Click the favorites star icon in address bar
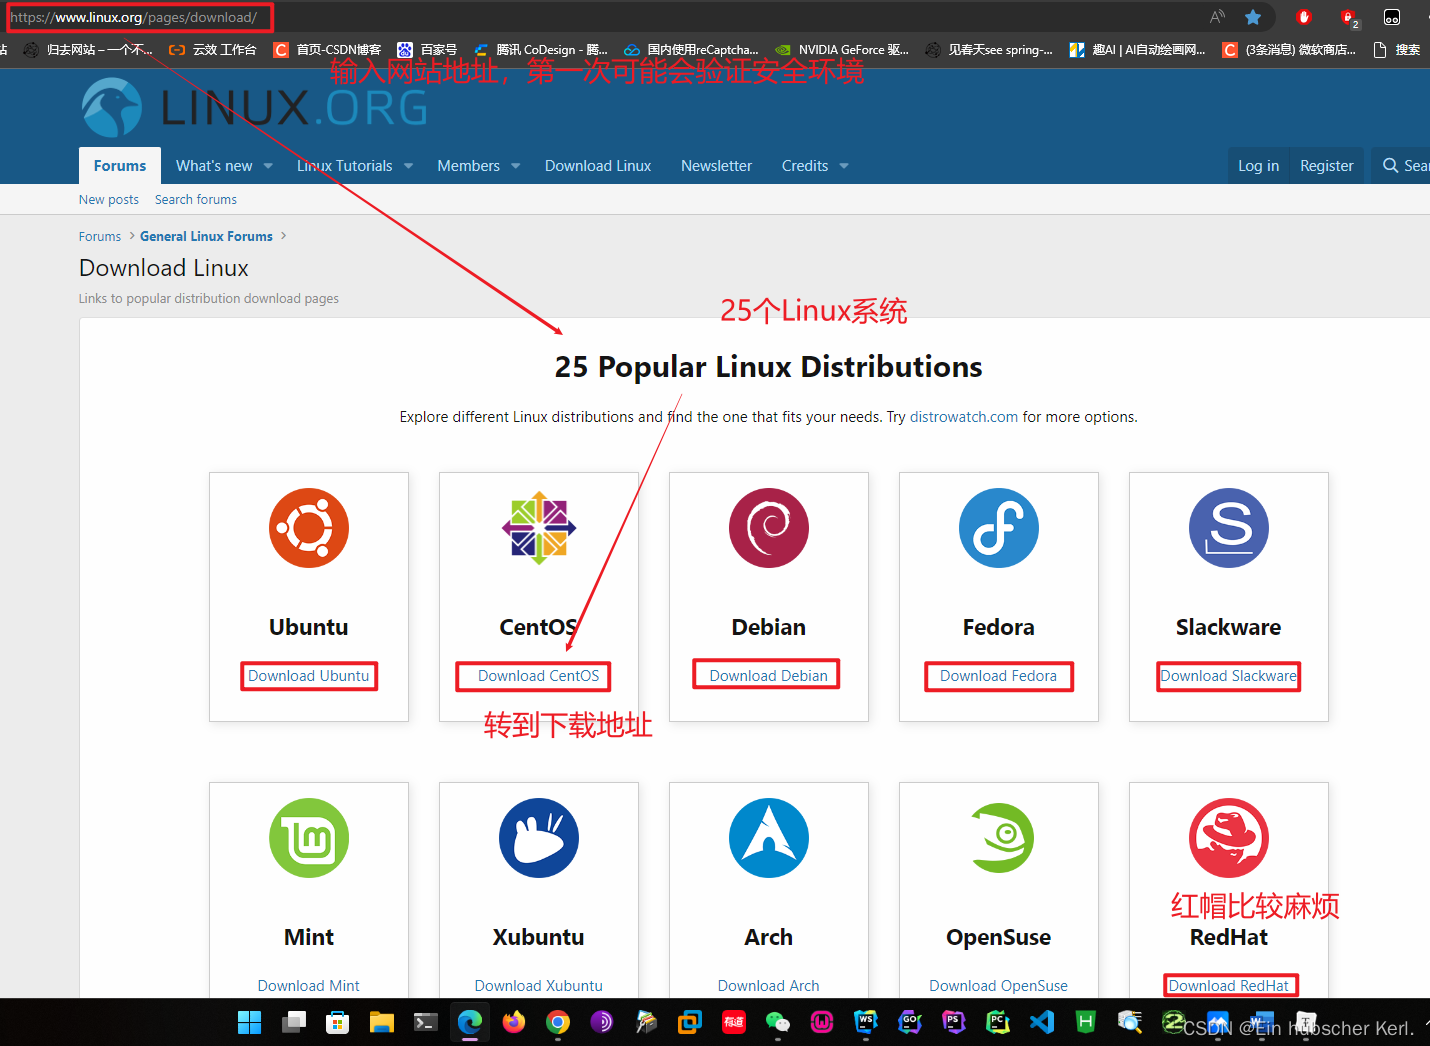Viewport: 1430px width, 1046px height. (x=1253, y=17)
